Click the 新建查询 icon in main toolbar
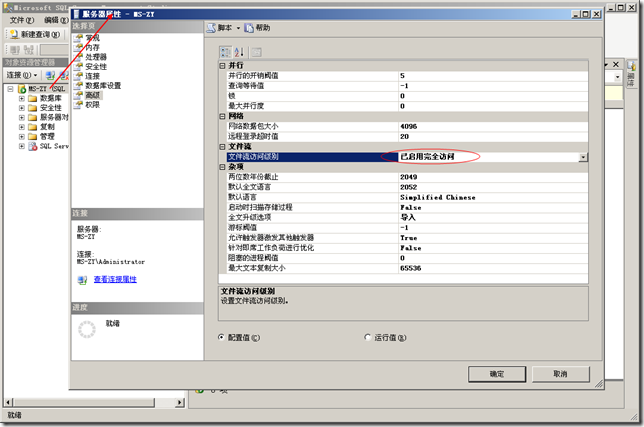This screenshot has width=644, height=427. pos(14,34)
